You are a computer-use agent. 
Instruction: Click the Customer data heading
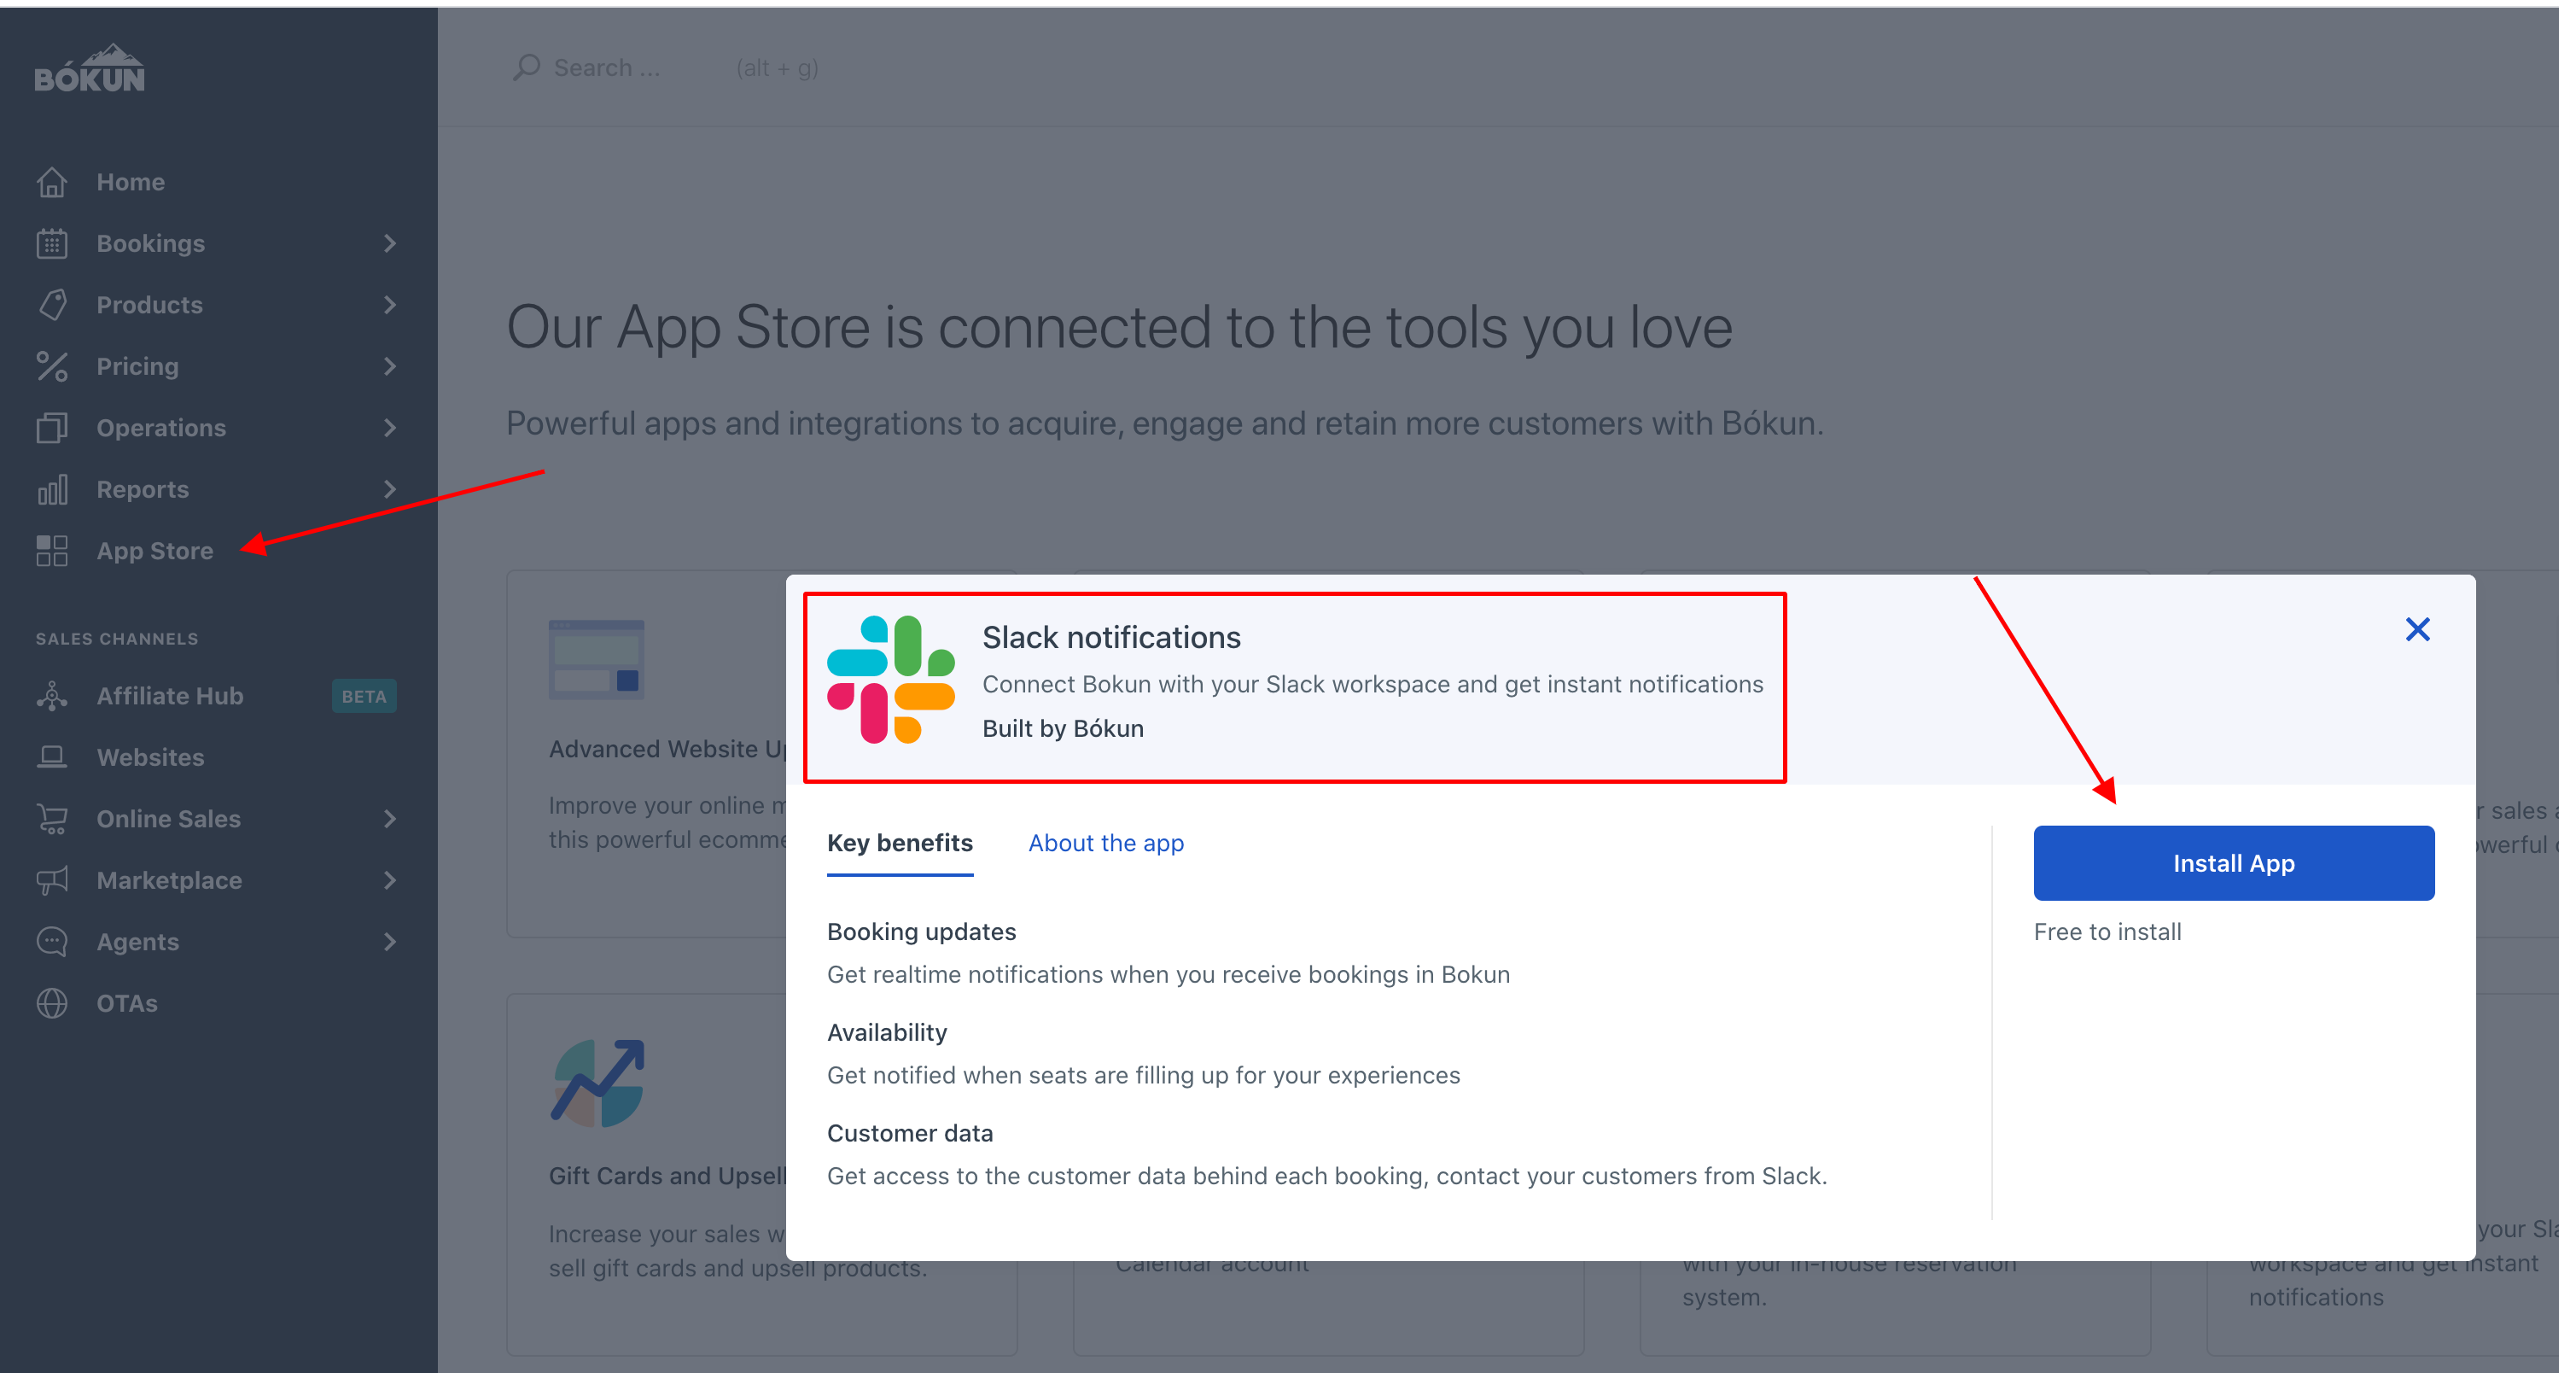point(916,1140)
